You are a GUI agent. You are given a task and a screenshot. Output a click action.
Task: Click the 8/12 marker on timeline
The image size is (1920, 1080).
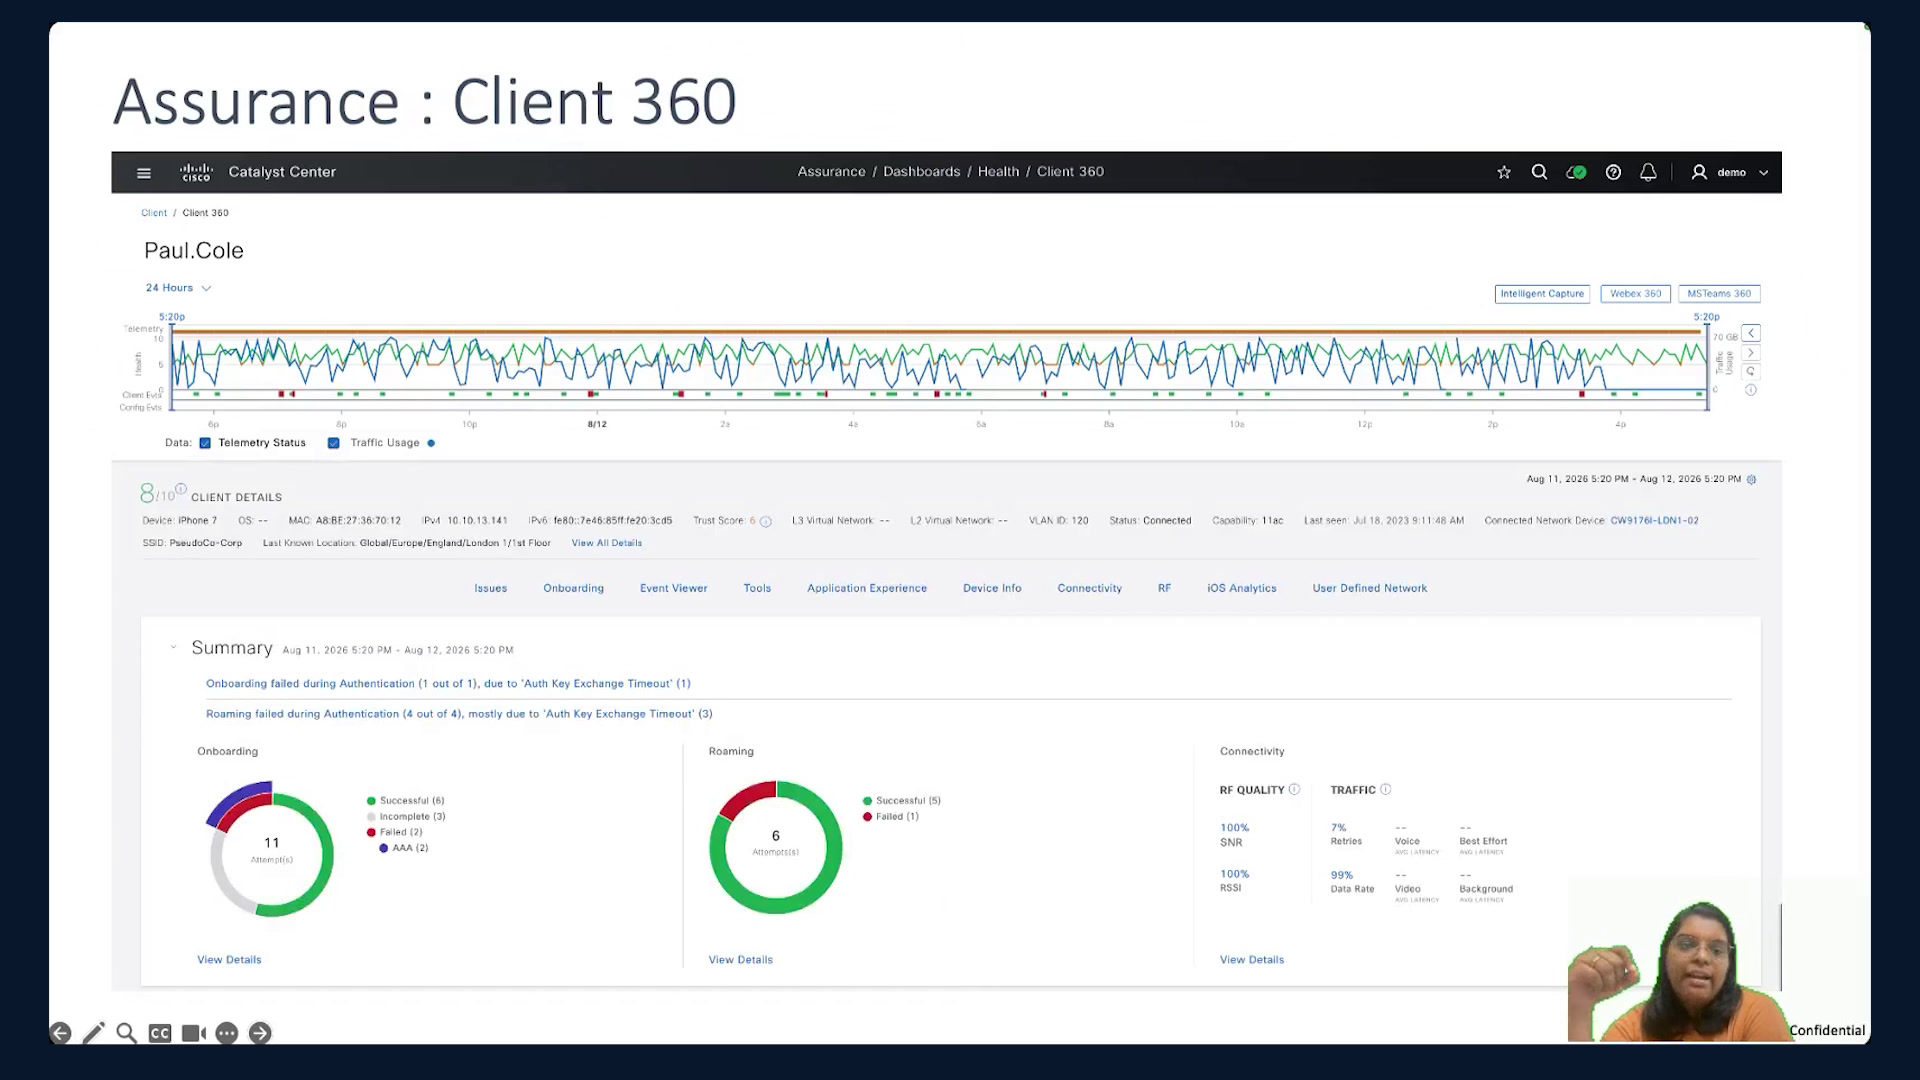pyautogui.click(x=597, y=424)
